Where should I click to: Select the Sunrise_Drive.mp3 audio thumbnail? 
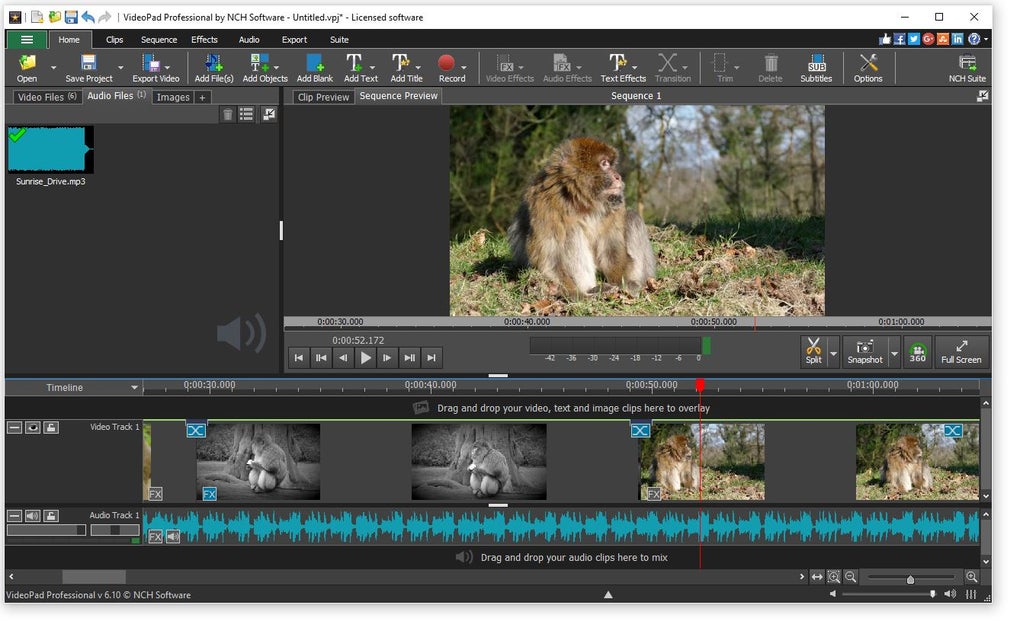[50, 151]
